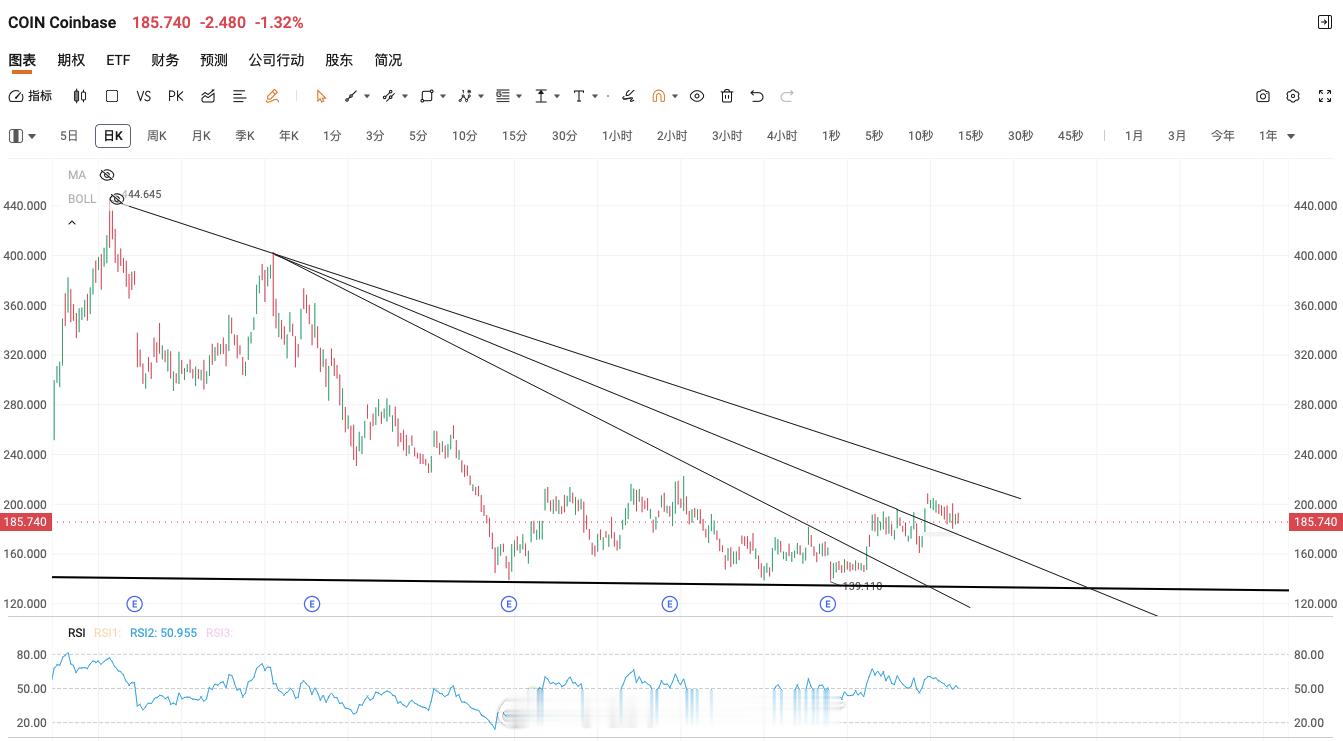1343x741 pixels.
Task: Select the 周K weekly interval
Action: (157, 136)
